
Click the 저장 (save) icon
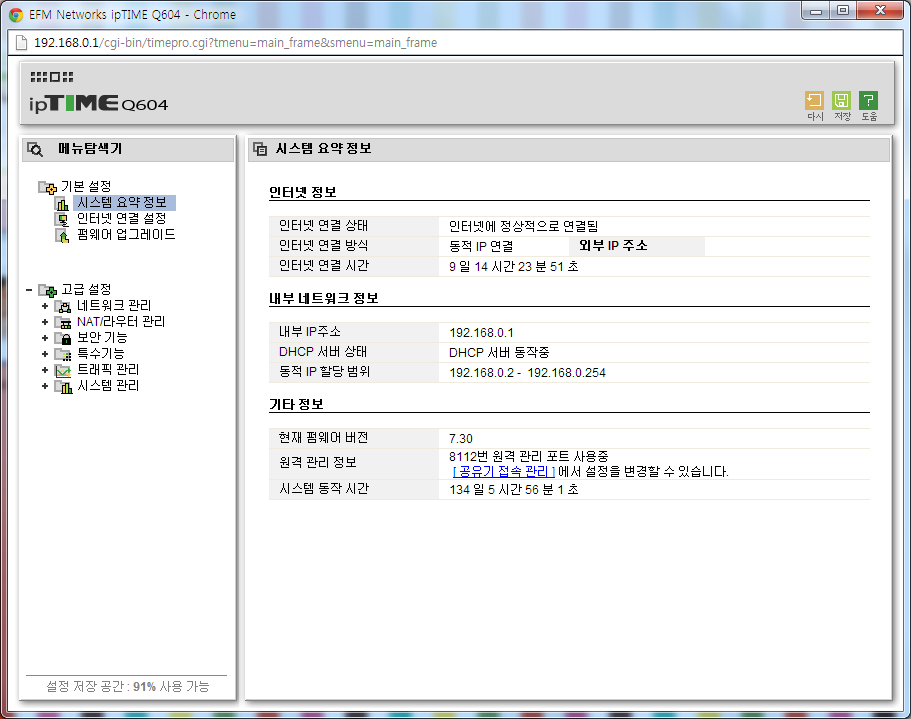pos(841,100)
